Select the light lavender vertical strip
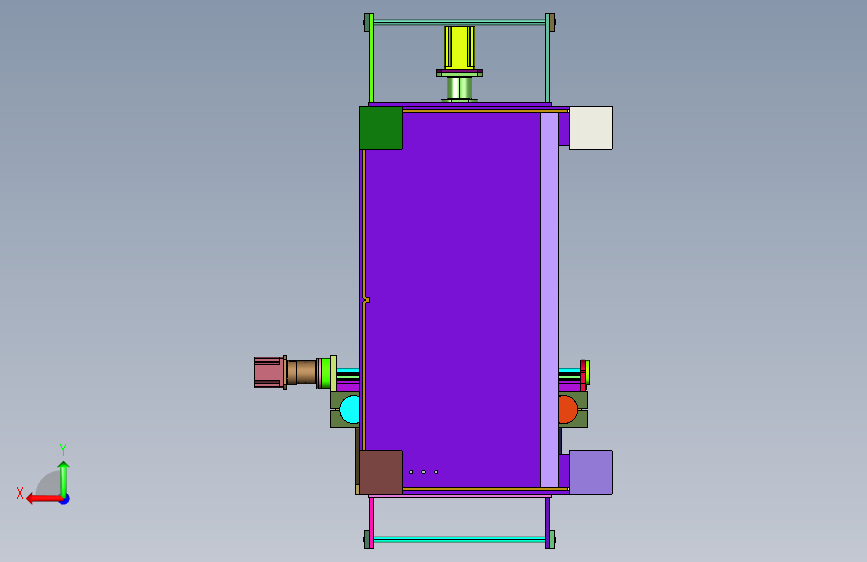The width and height of the screenshot is (867, 562). [x=549, y=300]
